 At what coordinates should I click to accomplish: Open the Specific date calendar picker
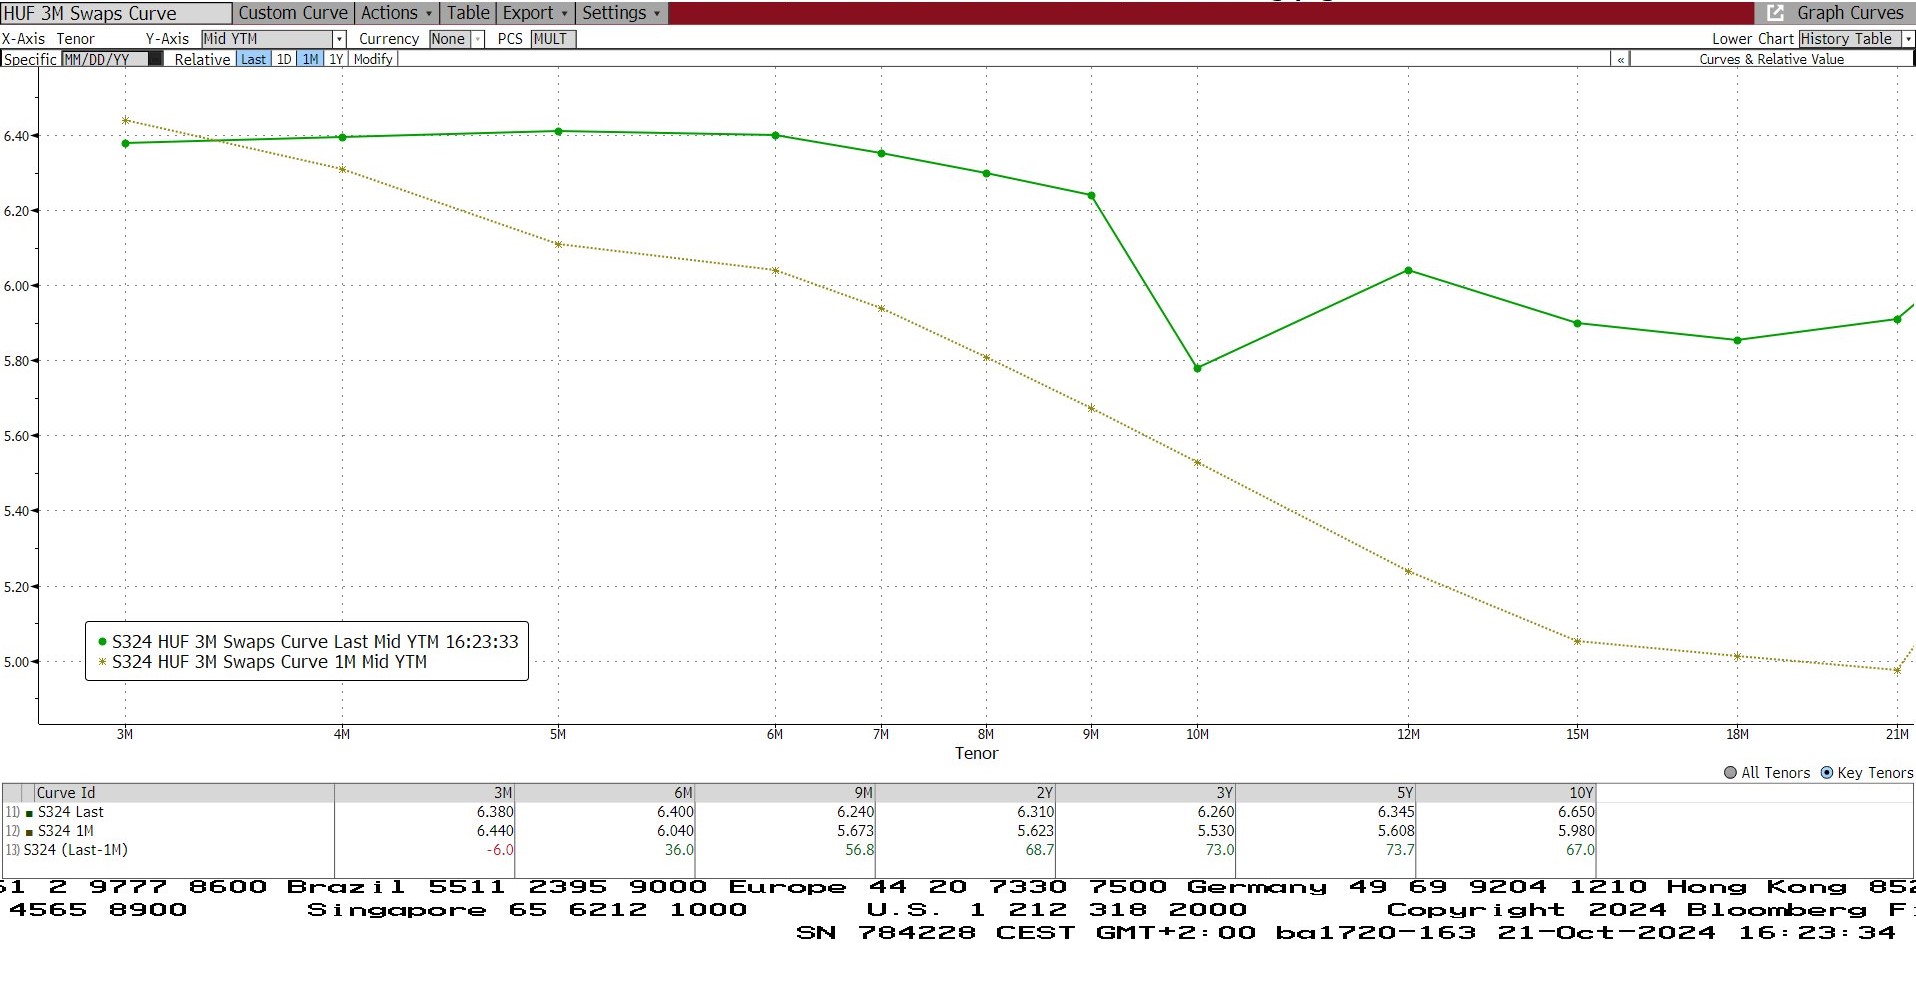pos(155,59)
